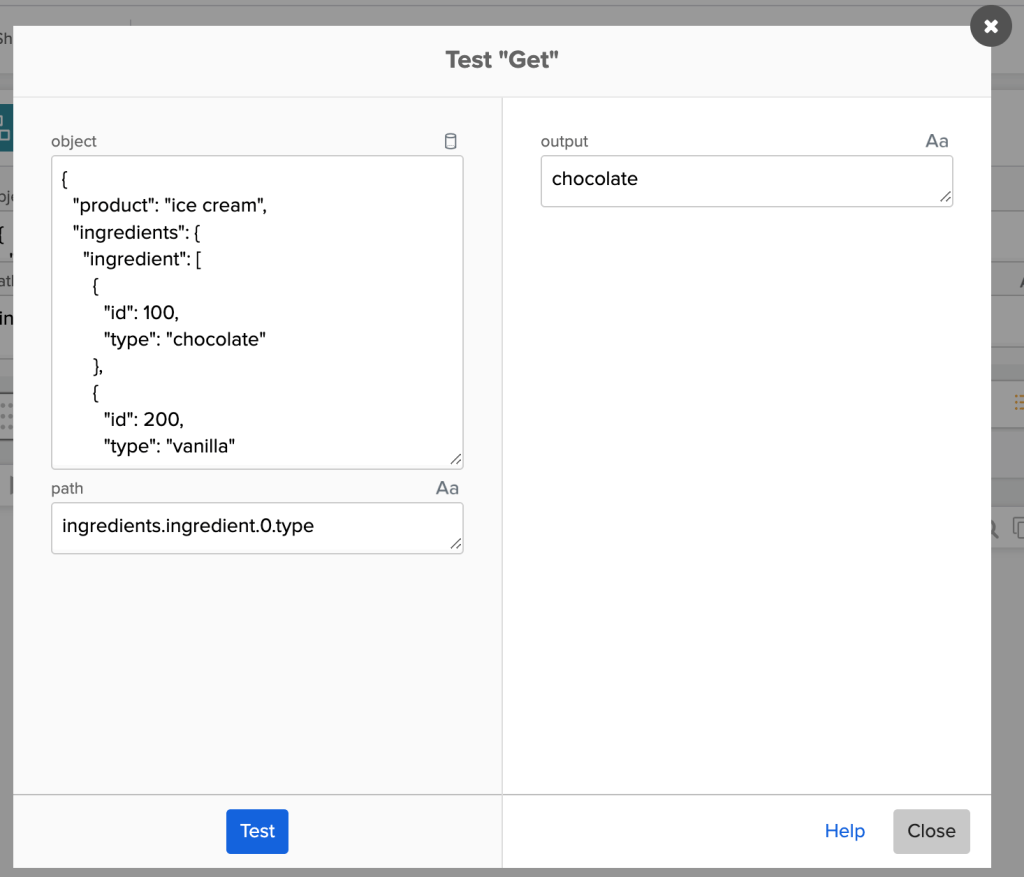Run the test with the blue Test button
Screen dimensions: 1024x877
[x=257, y=831]
